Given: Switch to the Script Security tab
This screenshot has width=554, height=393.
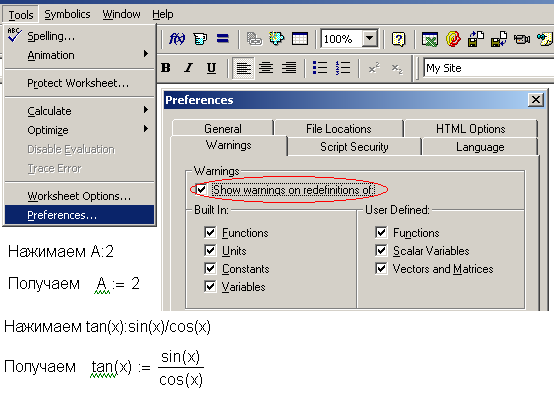Looking at the screenshot, I should point(354,147).
